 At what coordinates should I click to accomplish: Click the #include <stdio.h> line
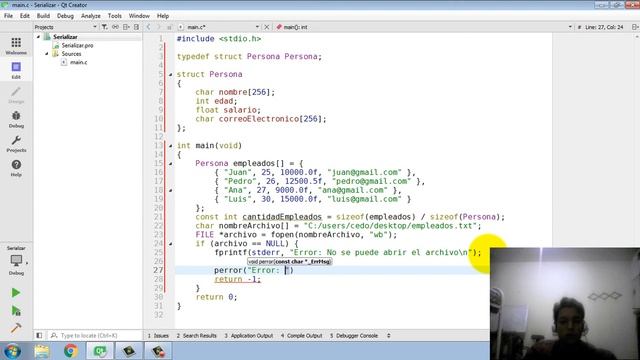[219, 39]
